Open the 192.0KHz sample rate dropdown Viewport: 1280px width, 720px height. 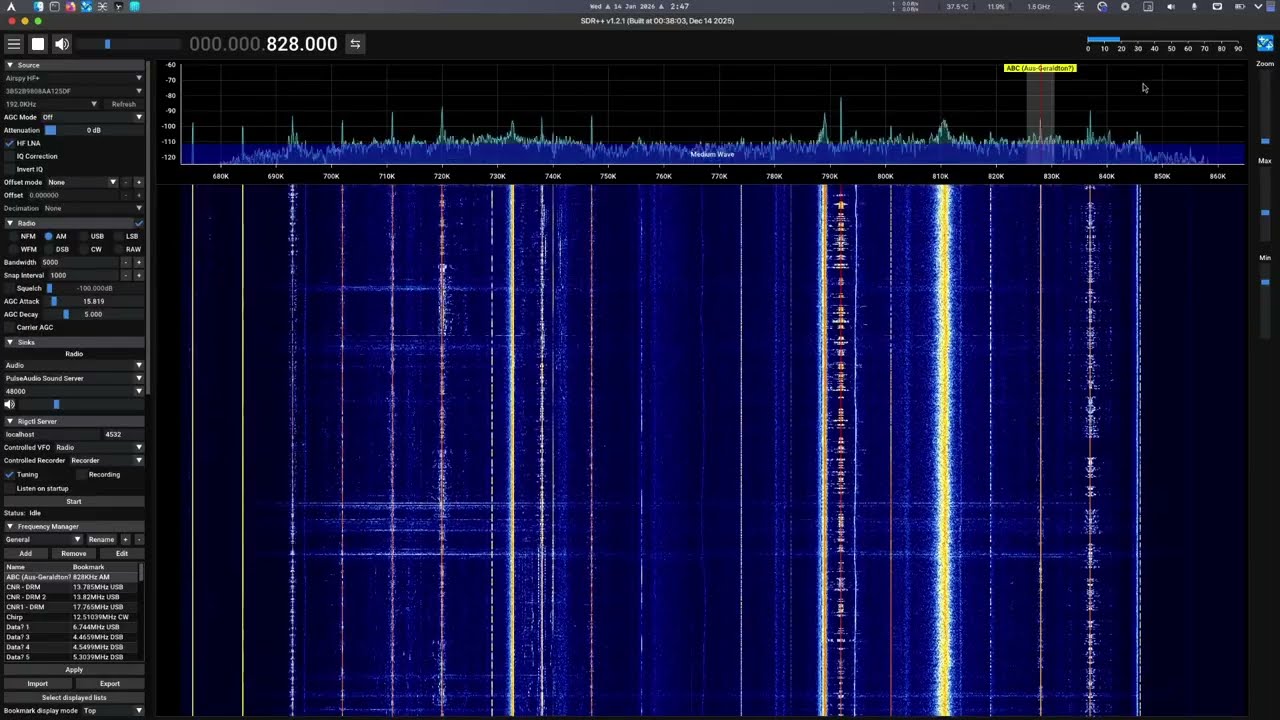(52, 104)
